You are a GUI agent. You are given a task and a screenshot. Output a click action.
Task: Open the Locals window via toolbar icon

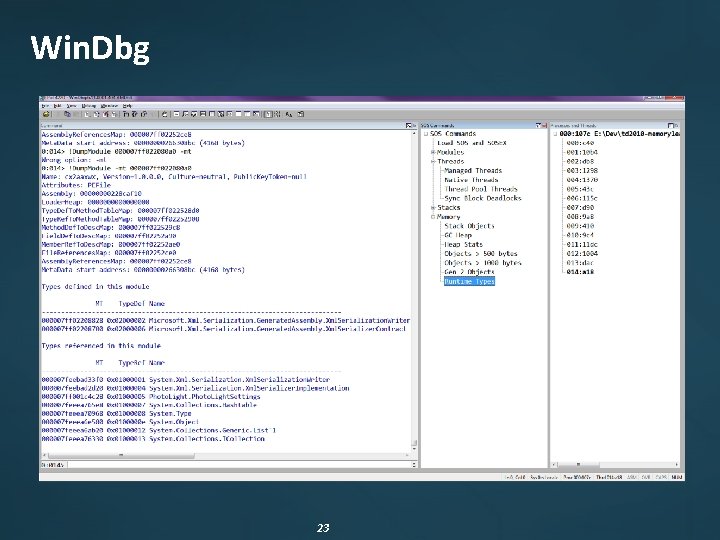[194, 114]
